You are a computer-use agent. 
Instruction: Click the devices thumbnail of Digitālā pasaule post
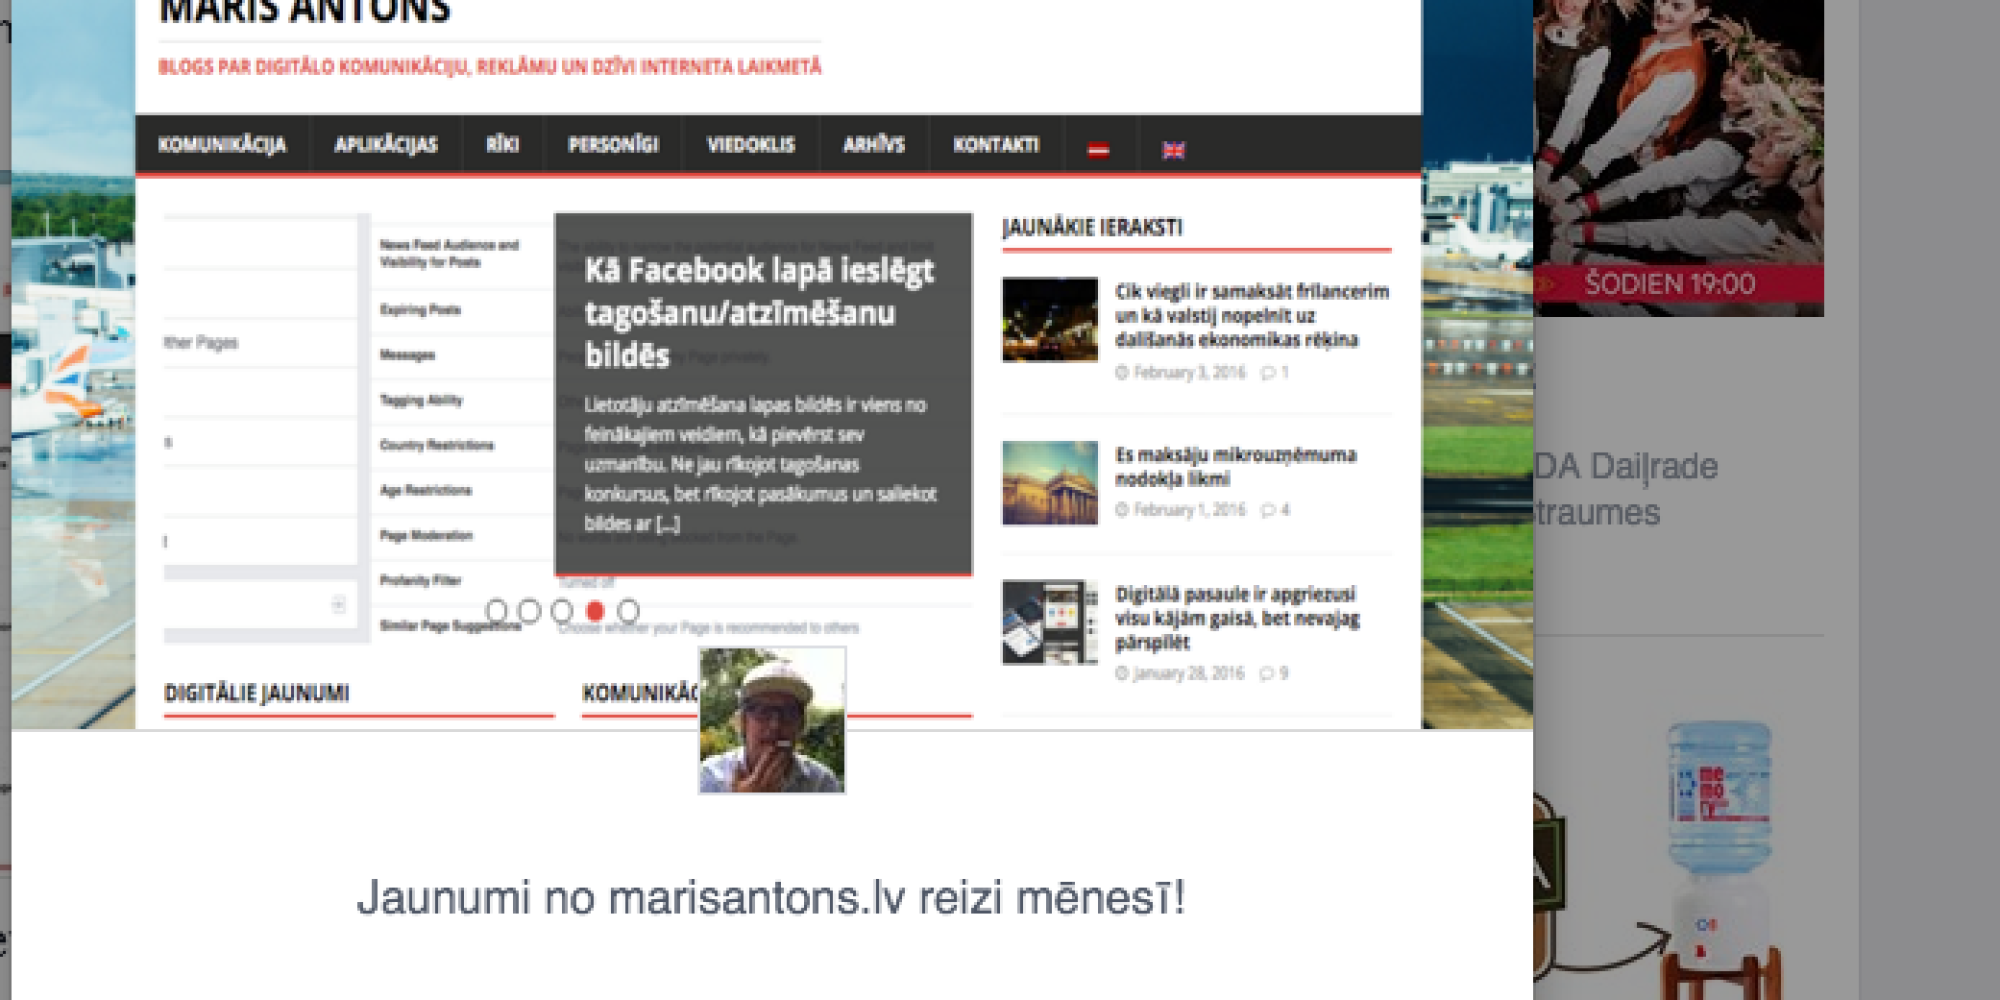coord(1050,622)
